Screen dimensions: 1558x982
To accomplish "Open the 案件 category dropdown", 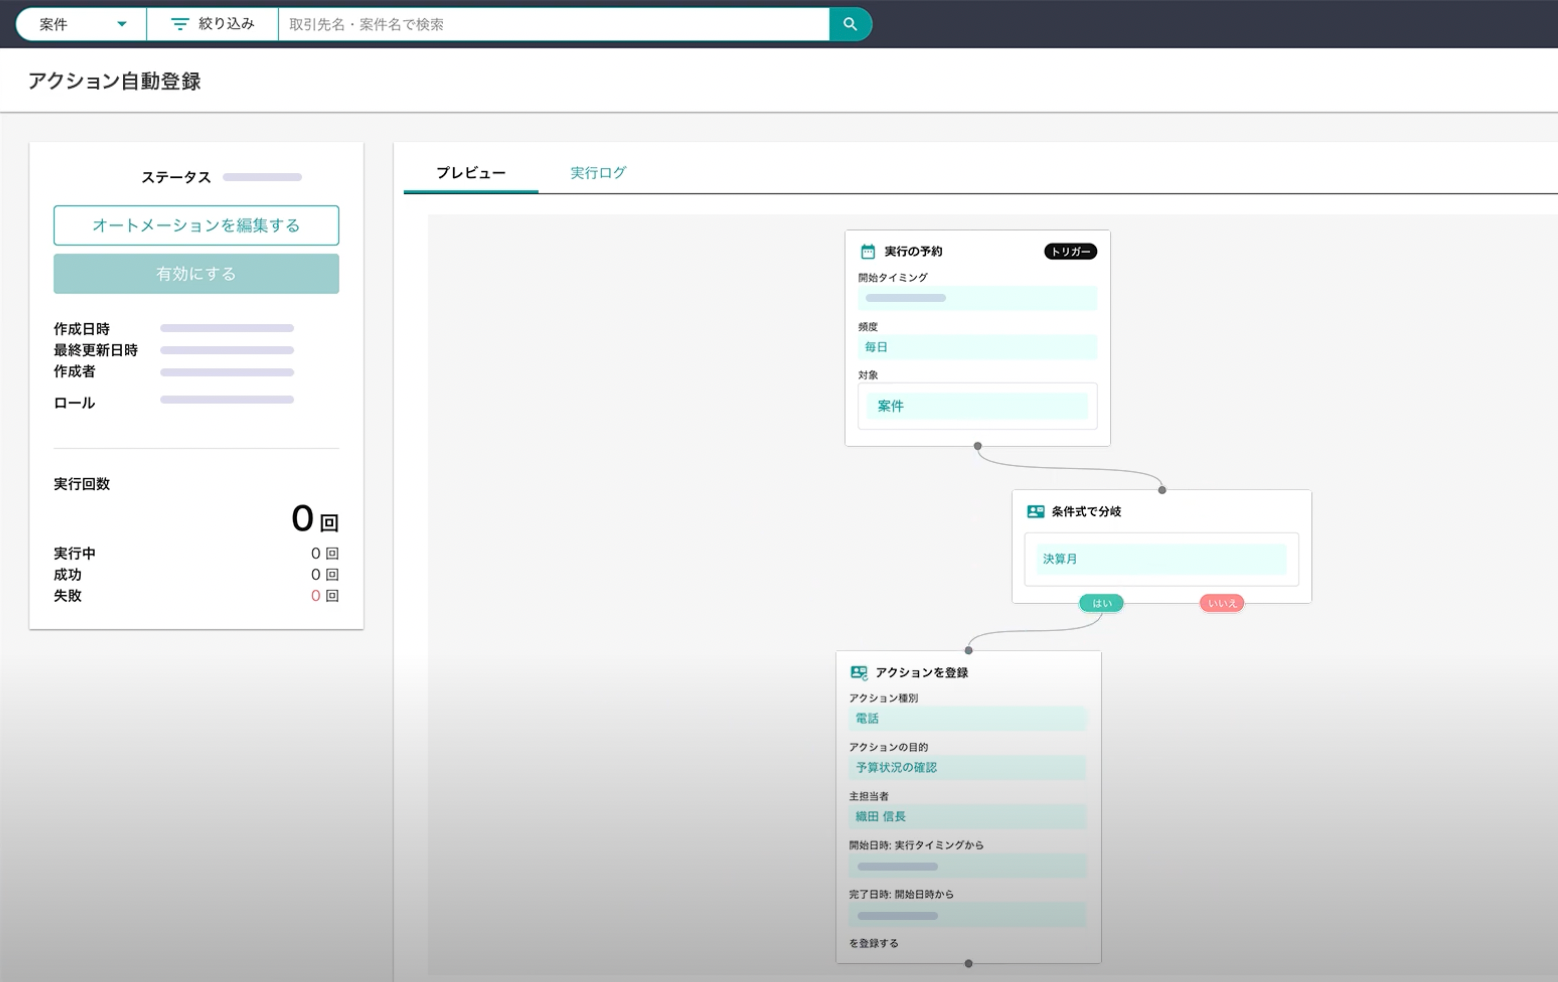I will [x=82, y=24].
